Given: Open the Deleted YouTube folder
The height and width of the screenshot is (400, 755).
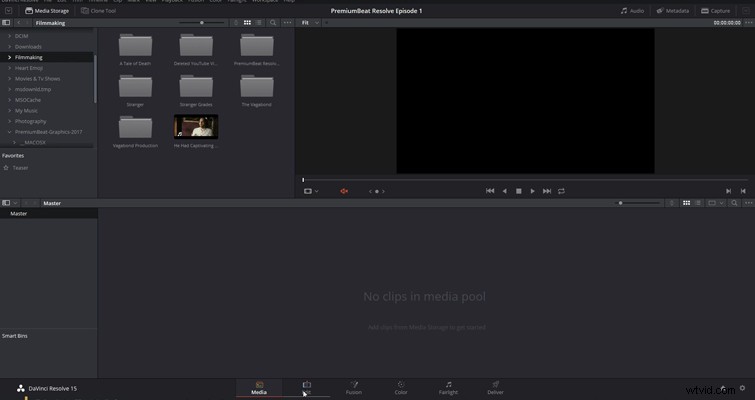Looking at the screenshot, I should (x=196, y=49).
